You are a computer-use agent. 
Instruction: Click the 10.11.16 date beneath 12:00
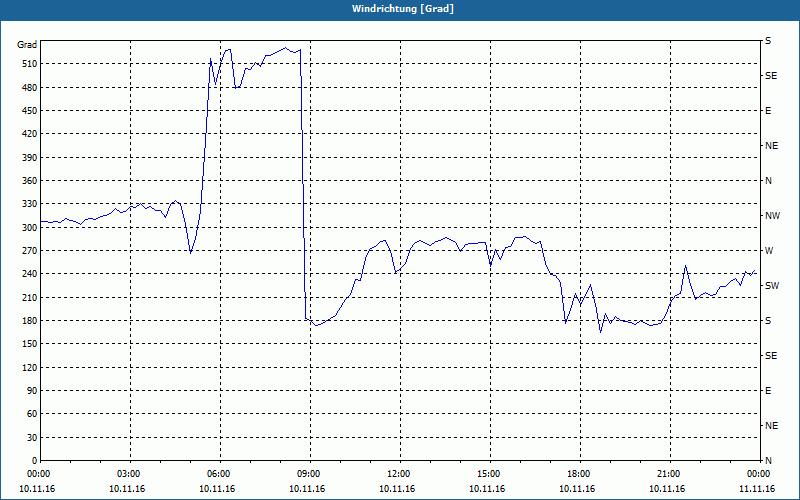point(397,489)
